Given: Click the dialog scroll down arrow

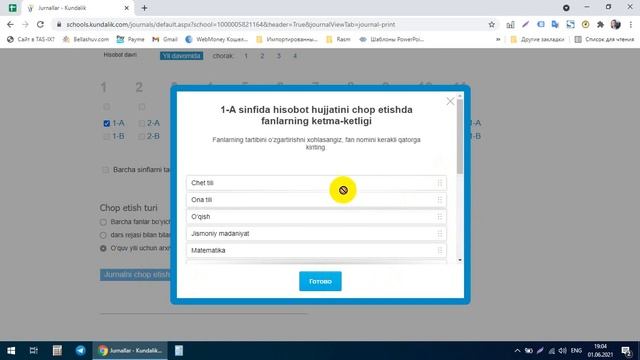Looking at the screenshot, I should (x=460, y=260).
